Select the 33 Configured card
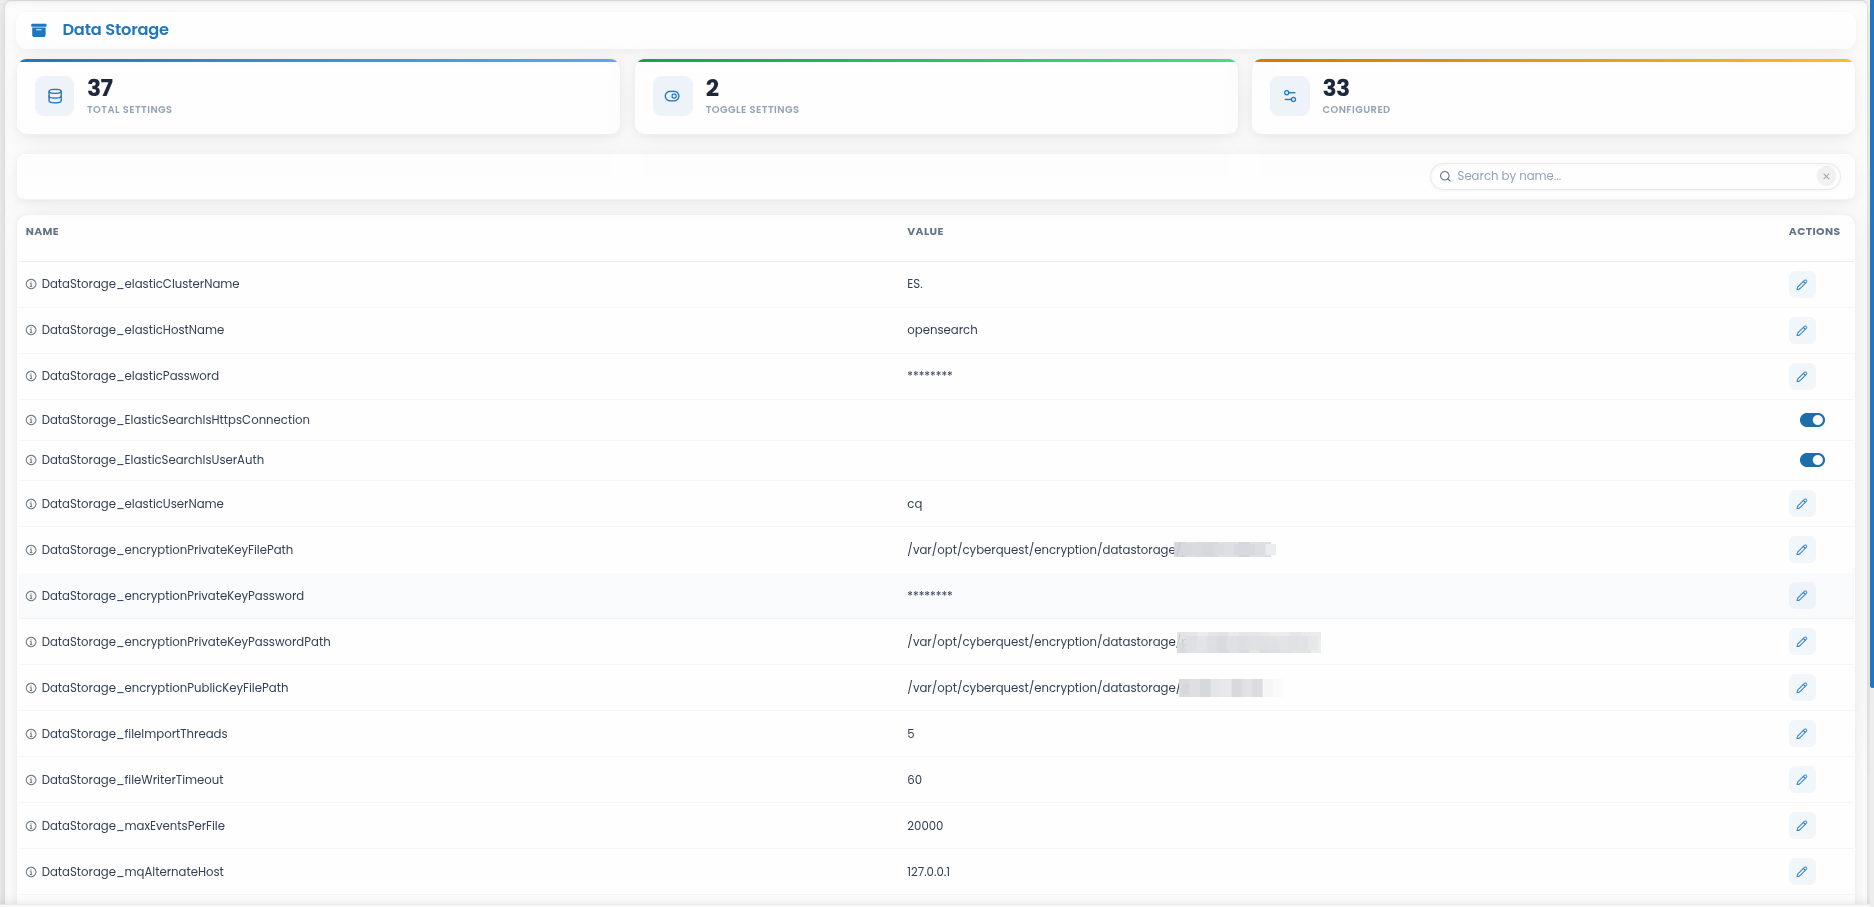Viewport: 1874px width, 907px height. coord(1553,97)
